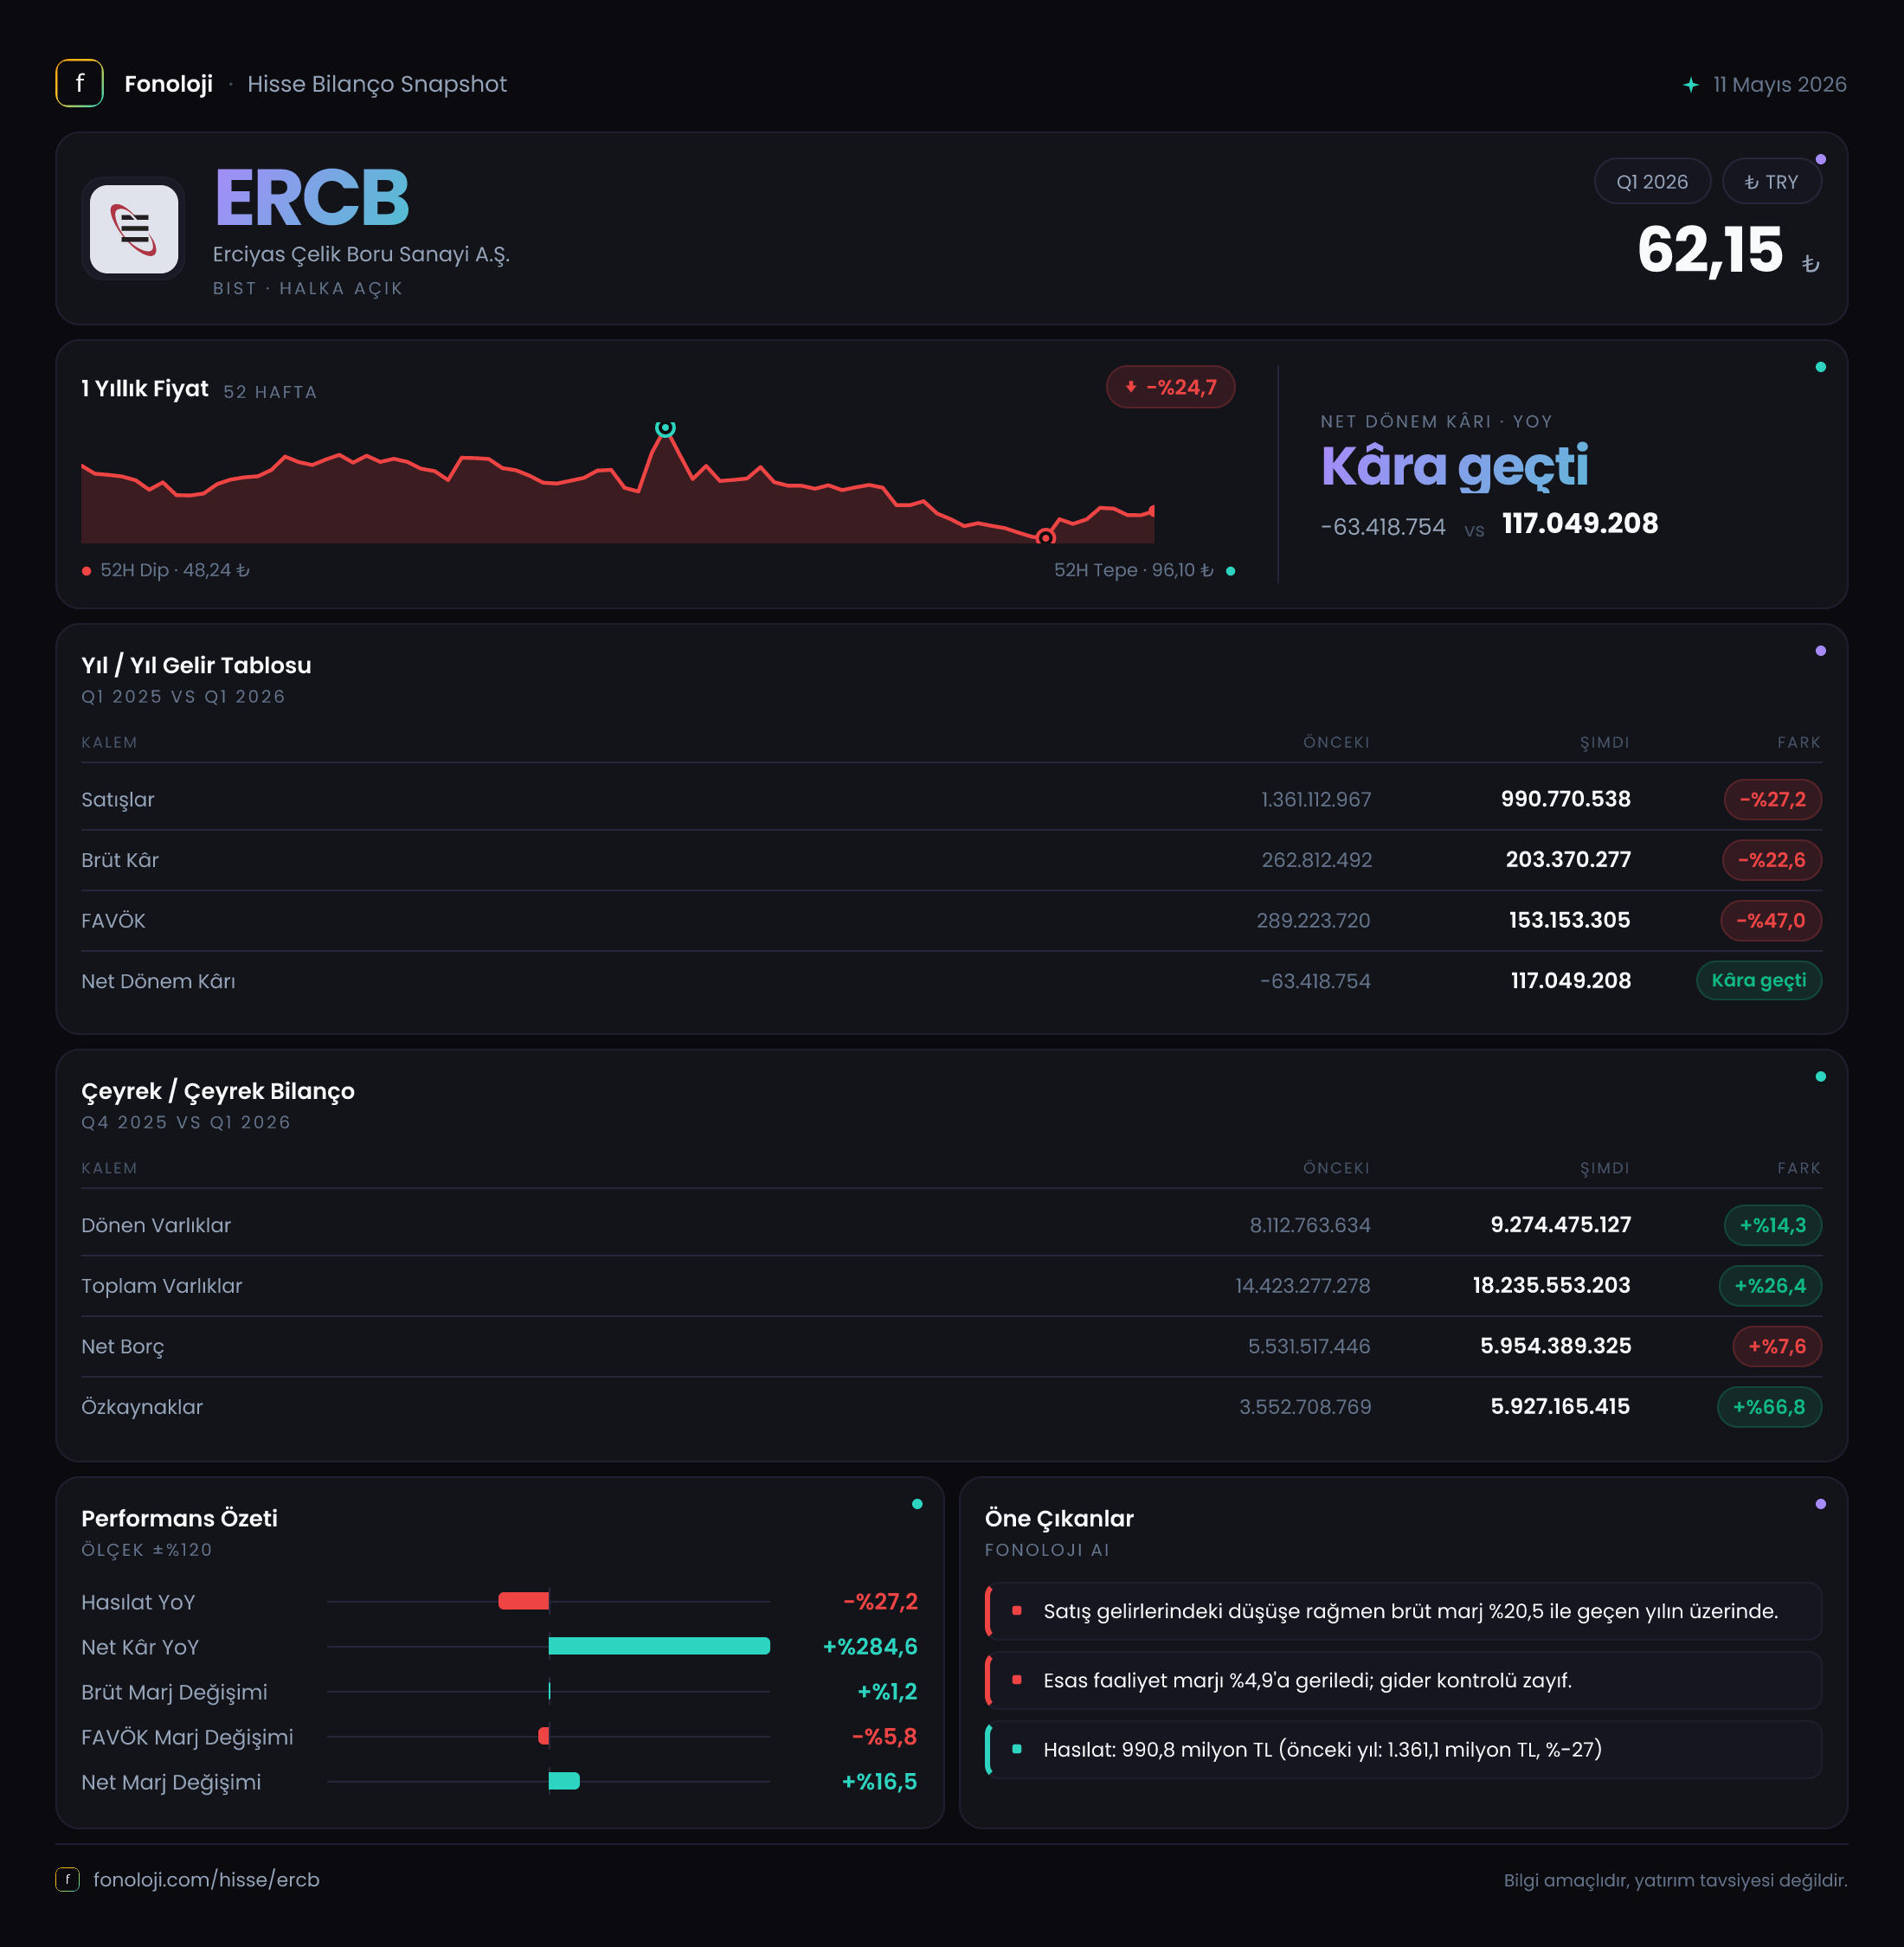Click the Erciyas Çelik Boru company logo
Viewport: 1904px width, 1947px height.
134,229
